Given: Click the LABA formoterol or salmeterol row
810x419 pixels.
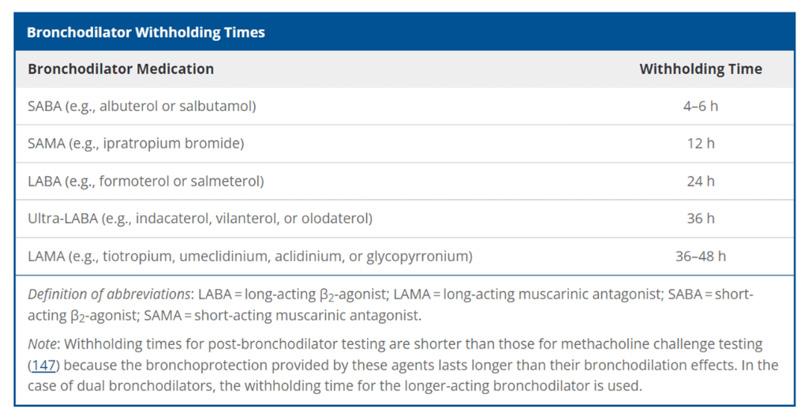Looking at the screenshot, I should pyautogui.click(x=404, y=181).
